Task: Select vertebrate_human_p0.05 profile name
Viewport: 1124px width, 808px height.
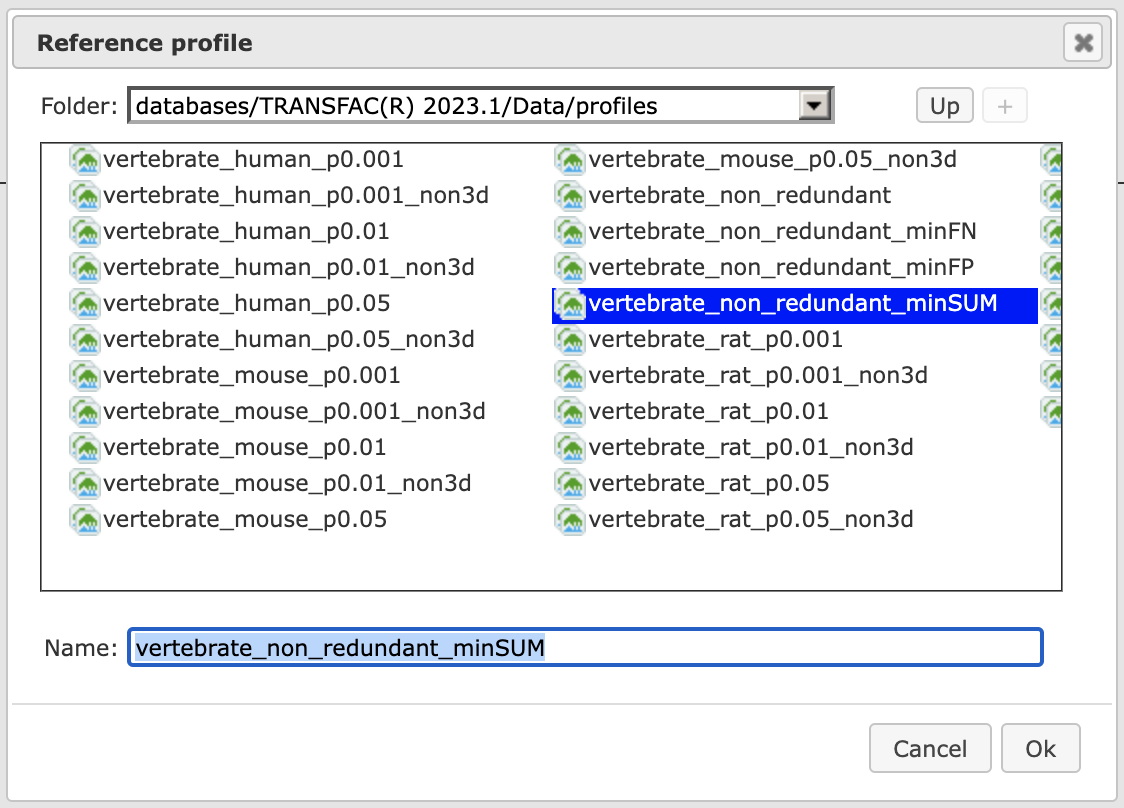Action: coord(246,303)
